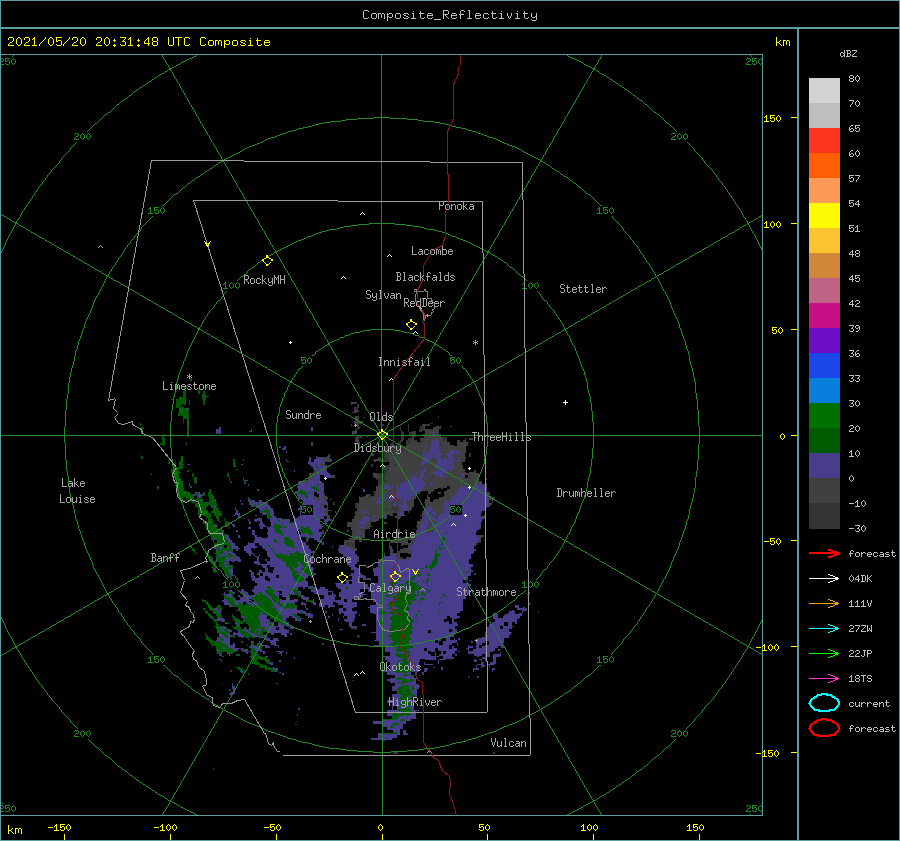900x841 pixels.
Task: Click the Okotoks label
Action: point(400,666)
